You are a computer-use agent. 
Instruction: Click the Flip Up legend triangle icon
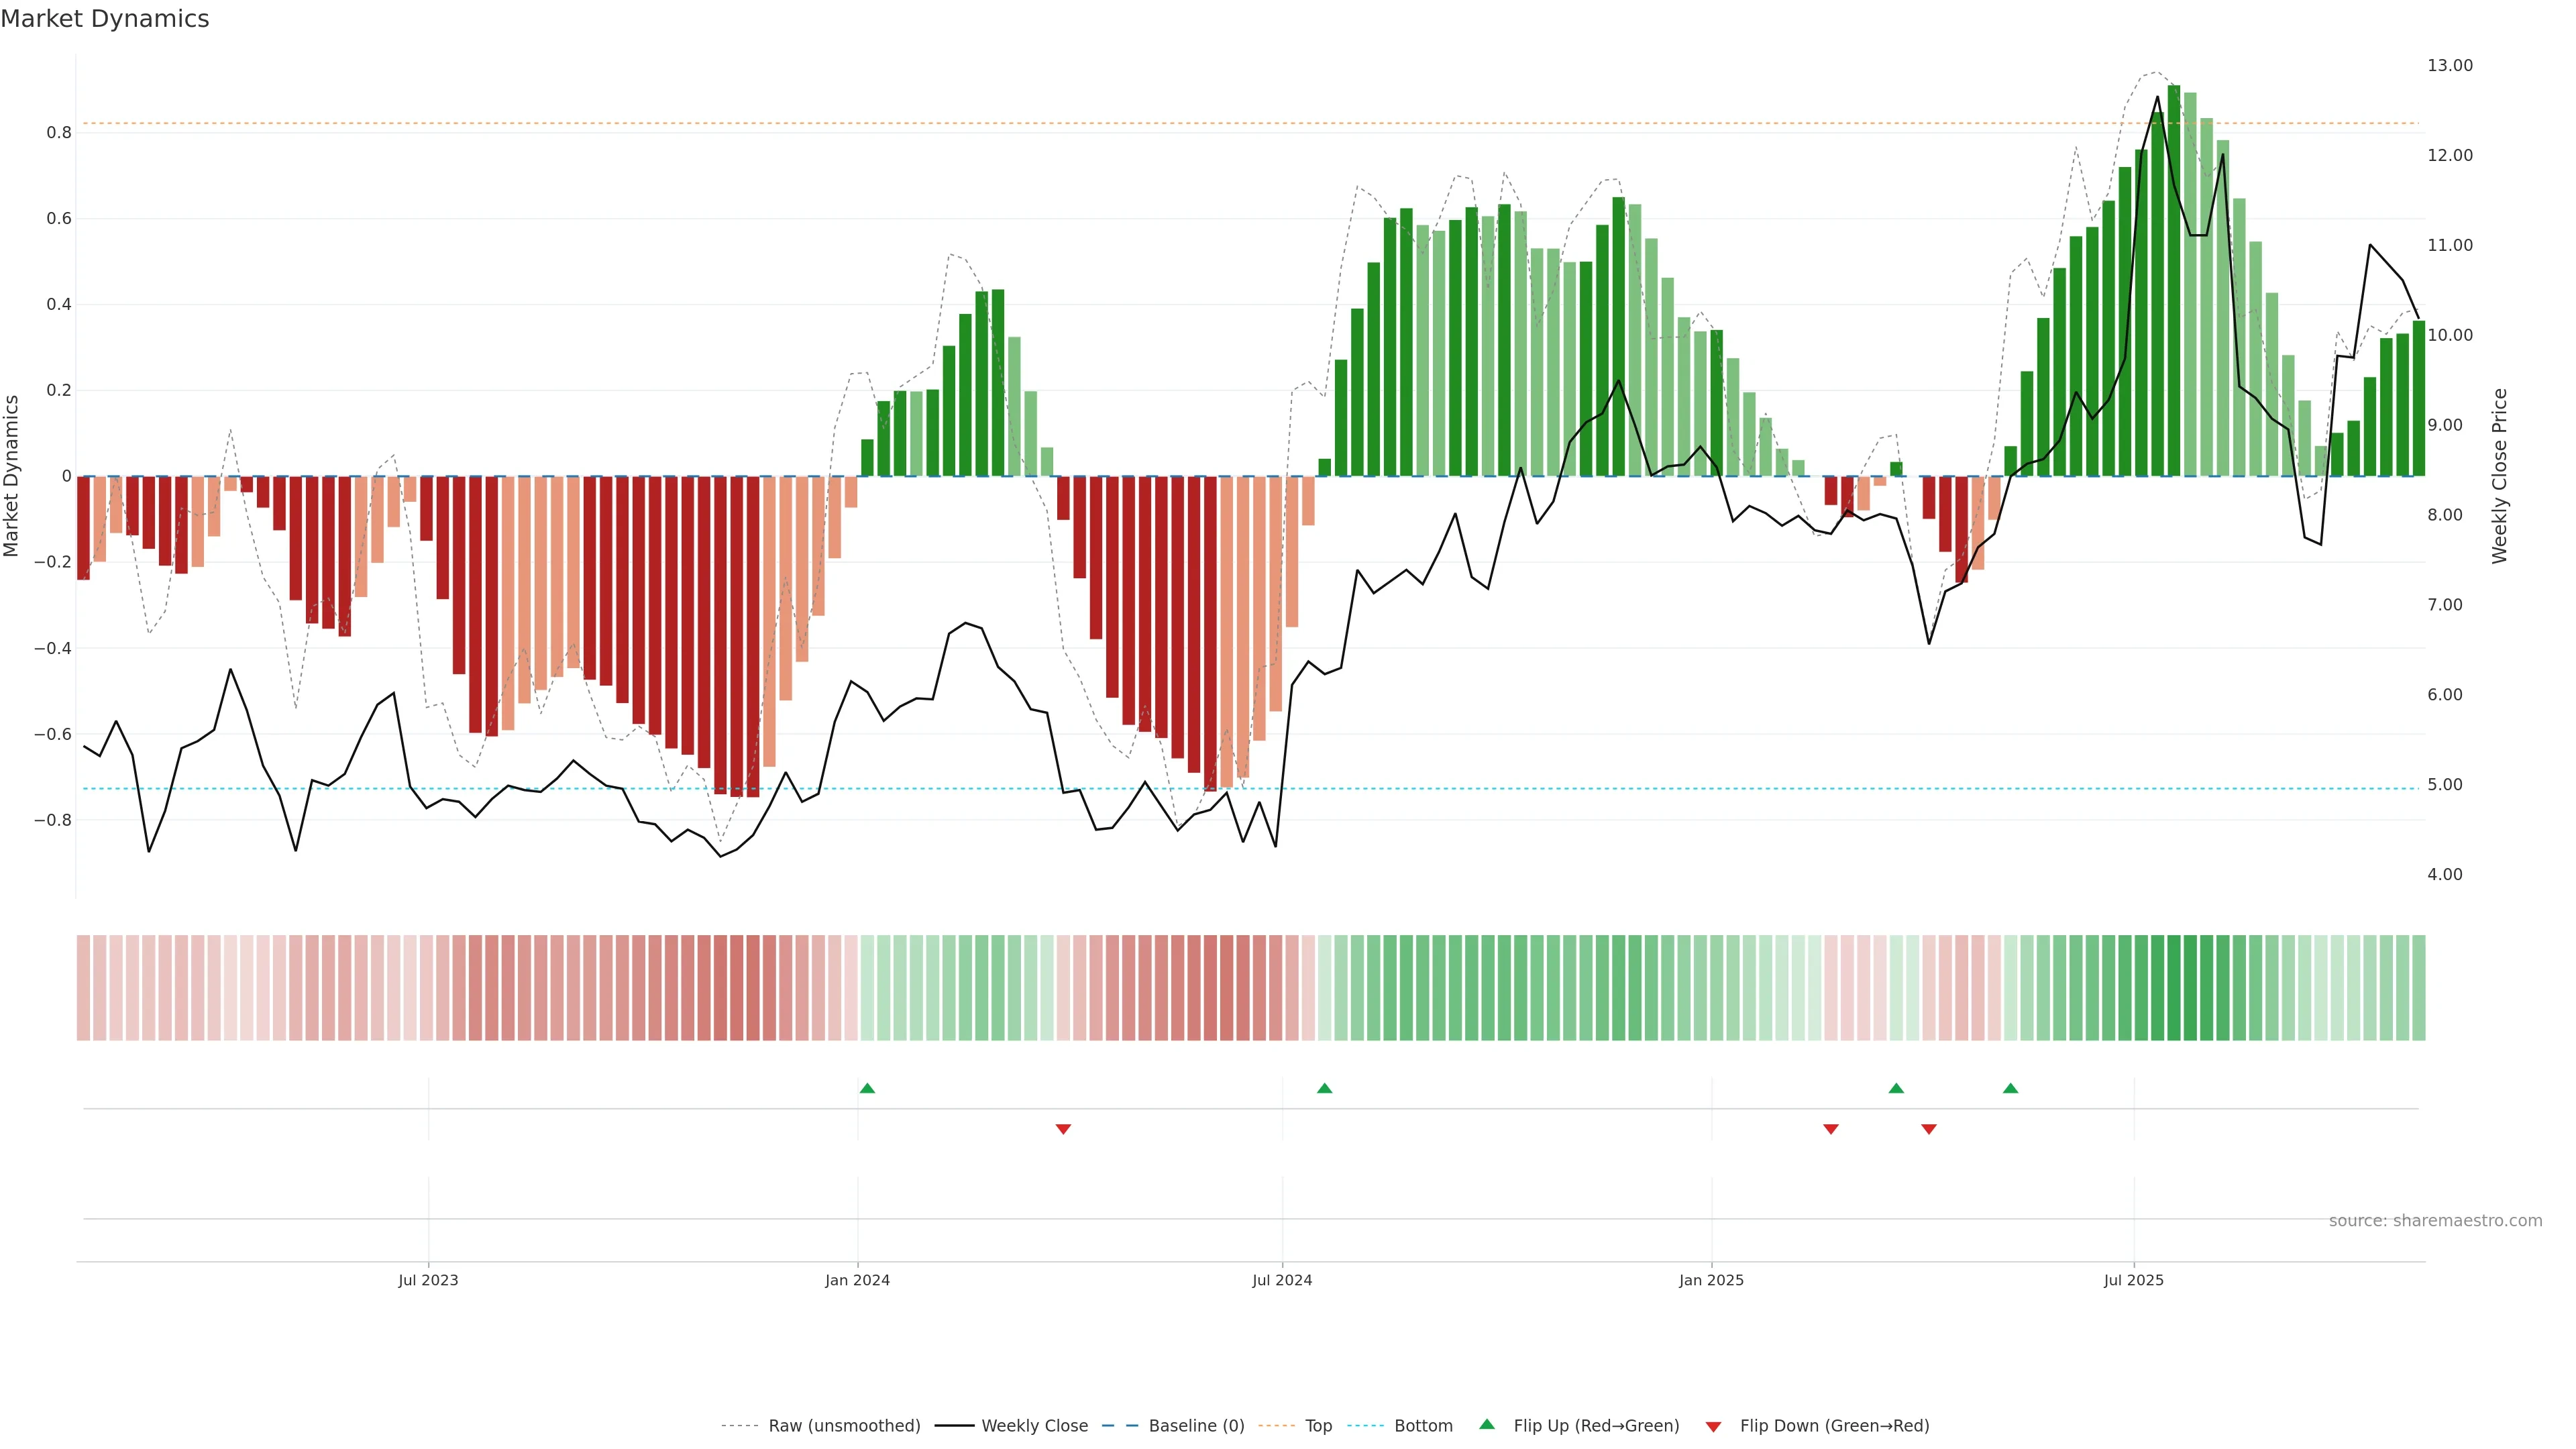[1486, 1424]
